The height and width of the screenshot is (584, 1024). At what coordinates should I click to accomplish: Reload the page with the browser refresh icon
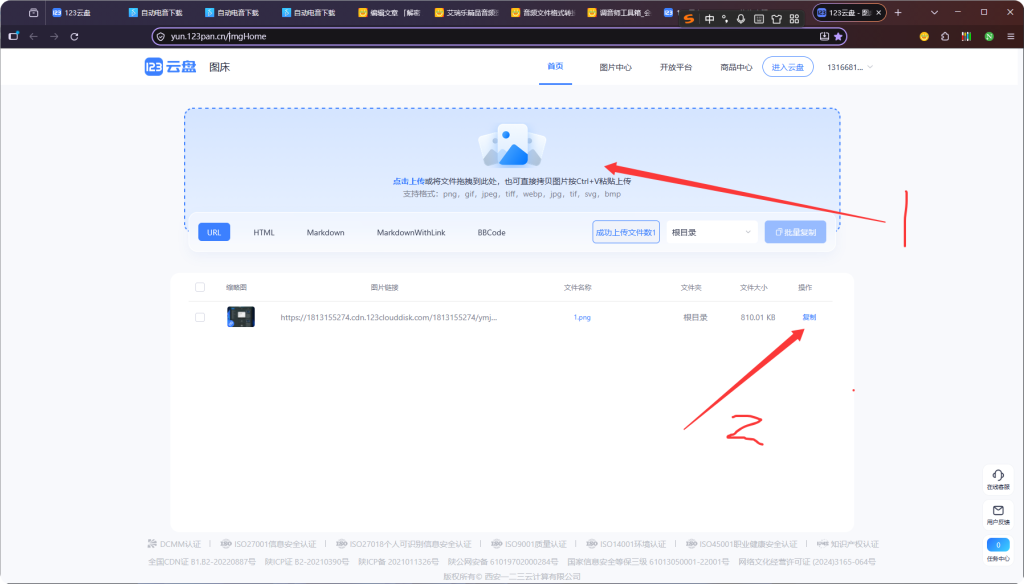pyautogui.click(x=74, y=37)
